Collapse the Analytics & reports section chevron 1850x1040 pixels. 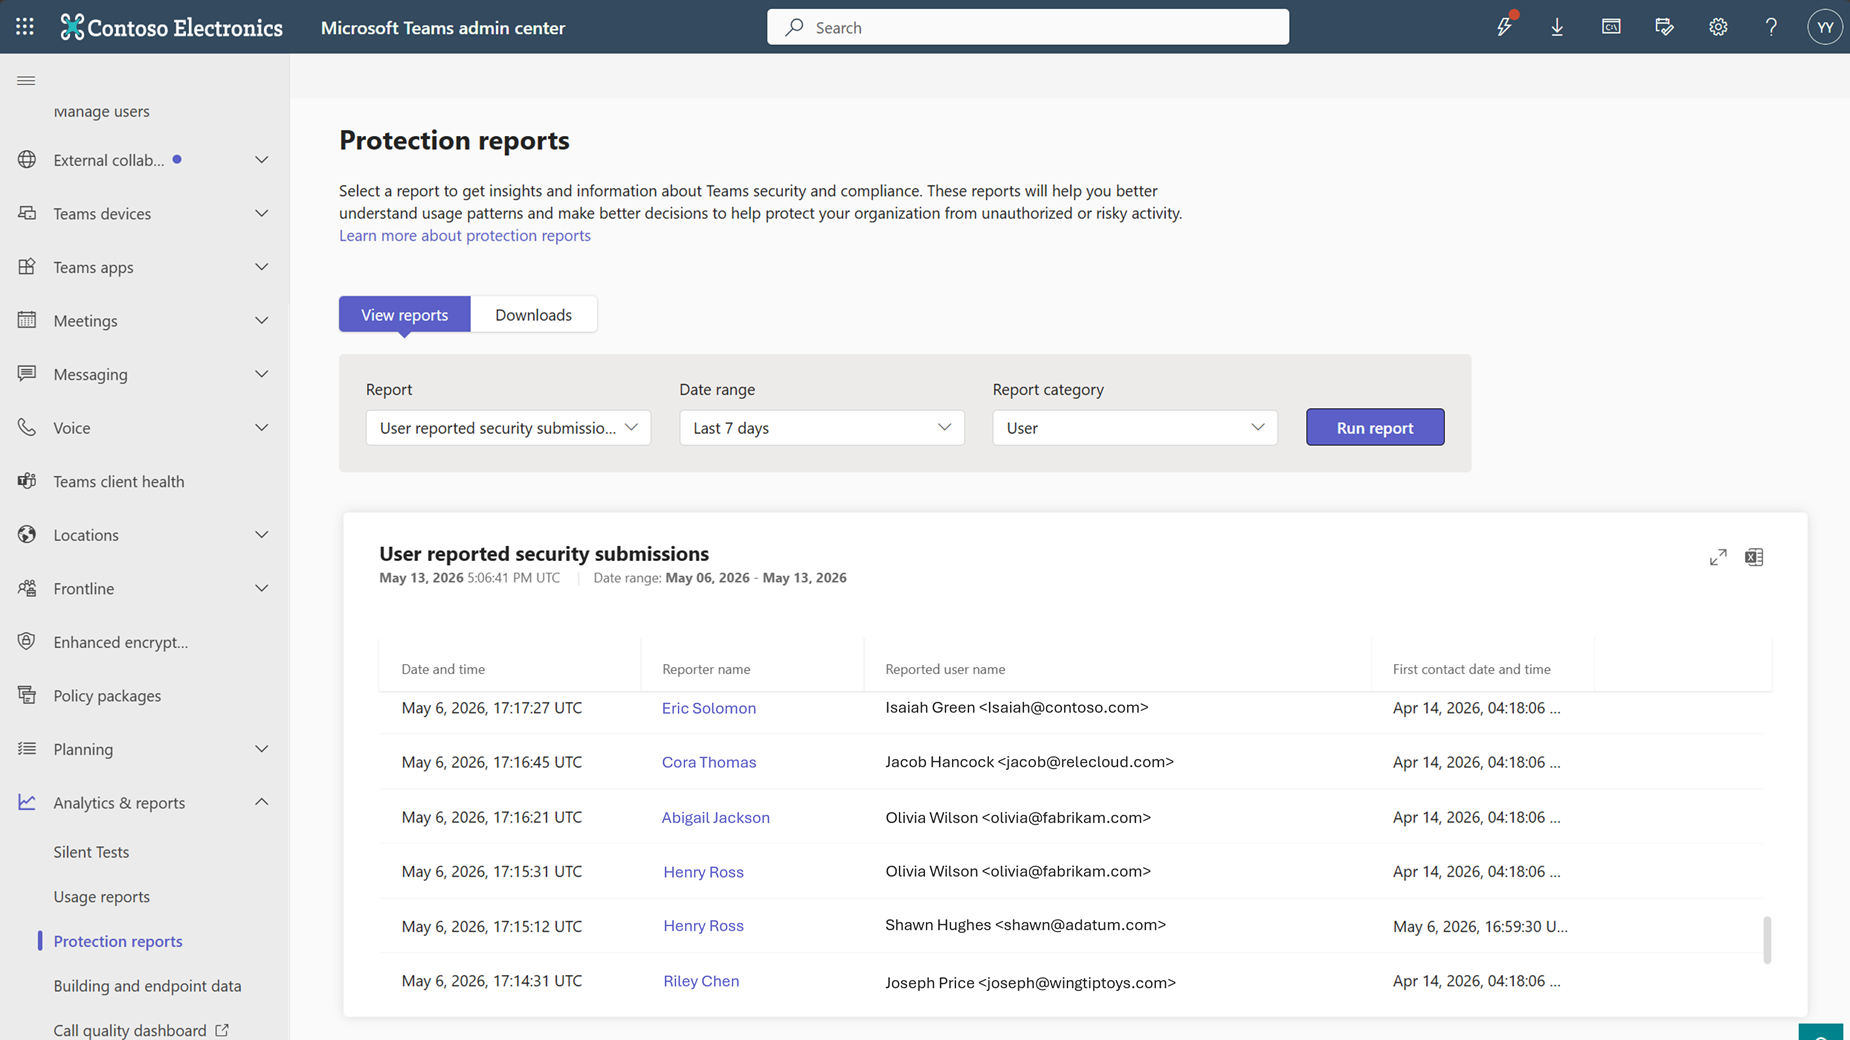point(261,802)
